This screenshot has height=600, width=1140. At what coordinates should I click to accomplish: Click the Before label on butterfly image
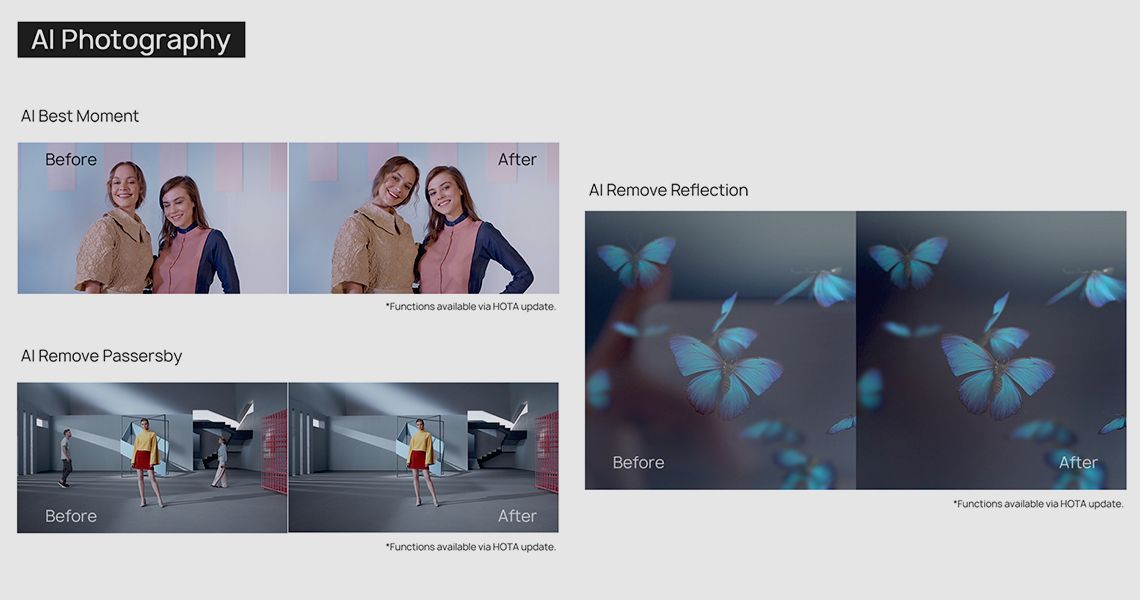(638, 463)
